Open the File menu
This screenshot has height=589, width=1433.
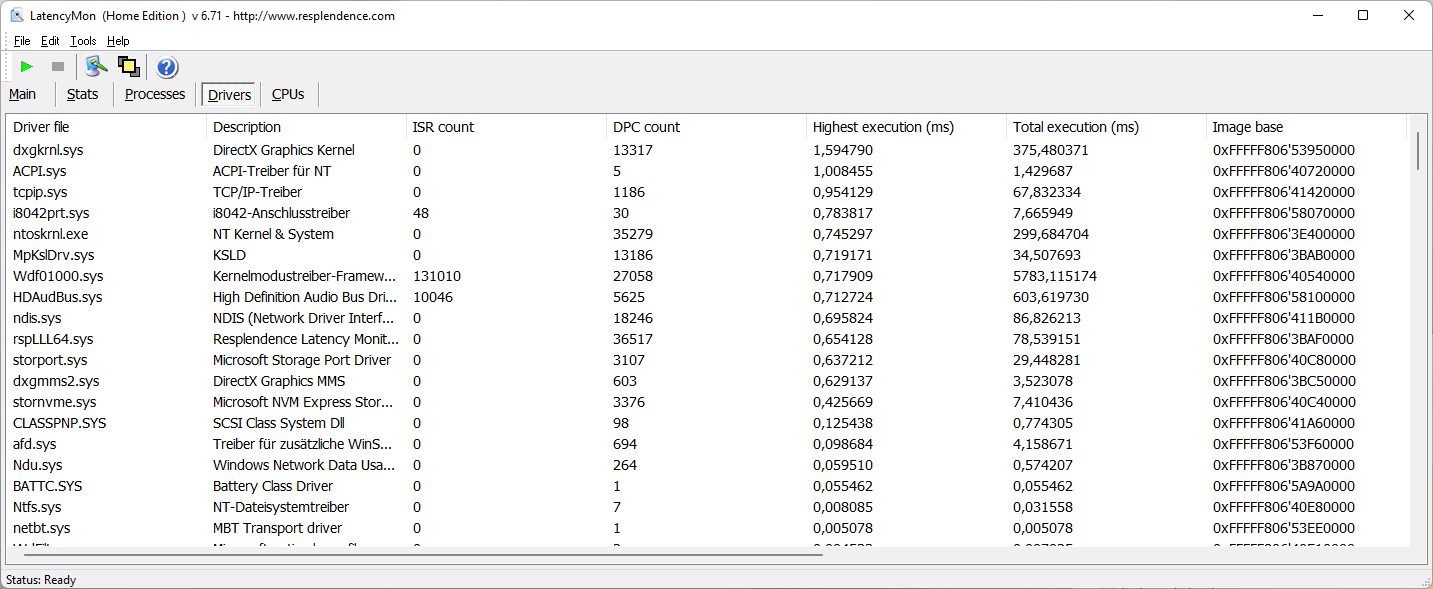click(22, 41)
